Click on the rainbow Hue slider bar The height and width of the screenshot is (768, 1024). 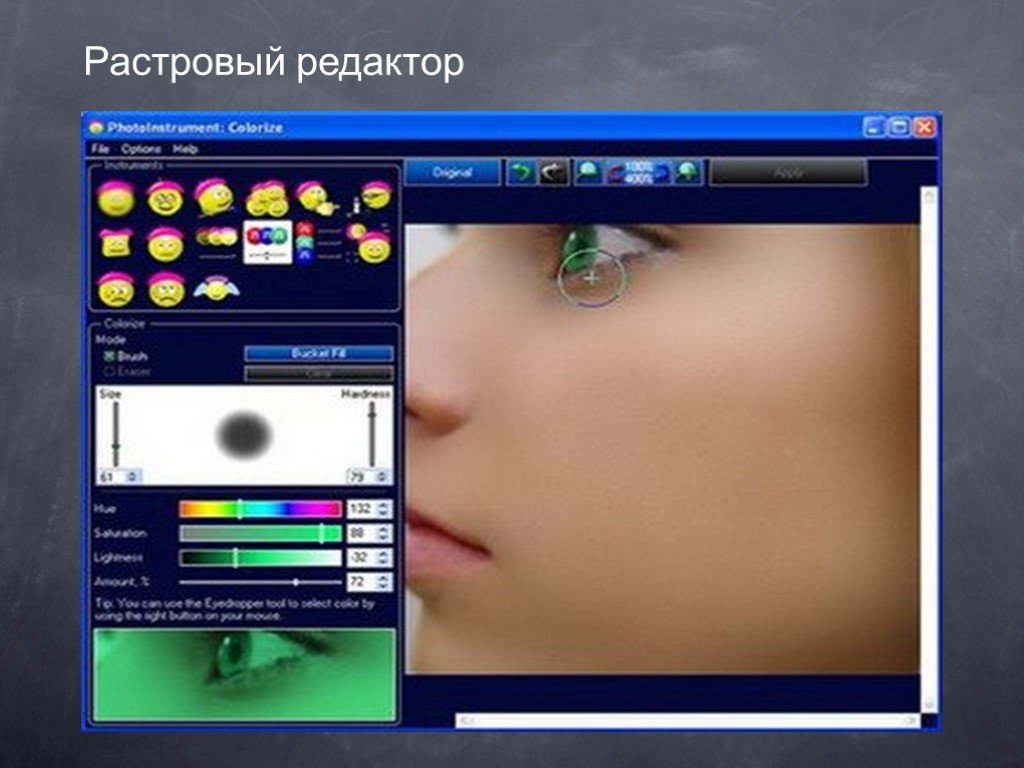click(260, 509)
